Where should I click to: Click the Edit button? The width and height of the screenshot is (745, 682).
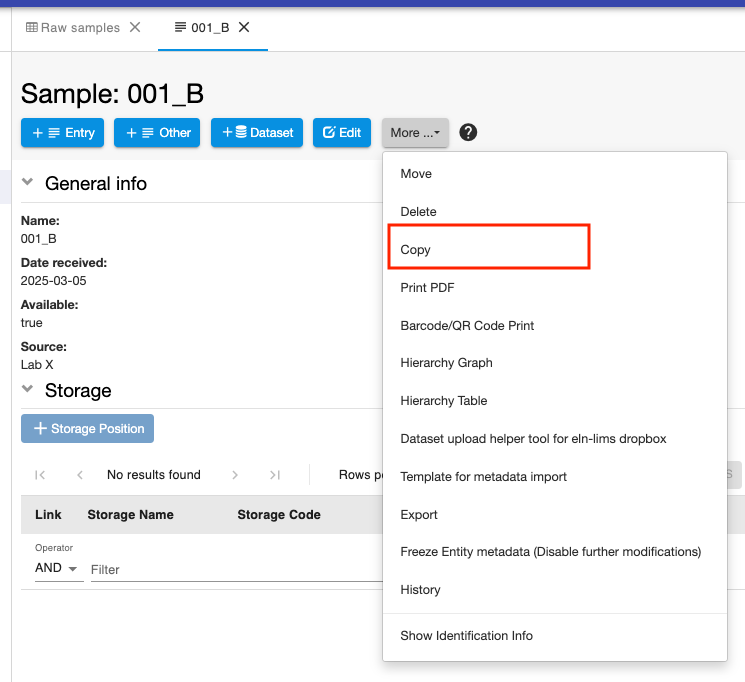point(342,133)
